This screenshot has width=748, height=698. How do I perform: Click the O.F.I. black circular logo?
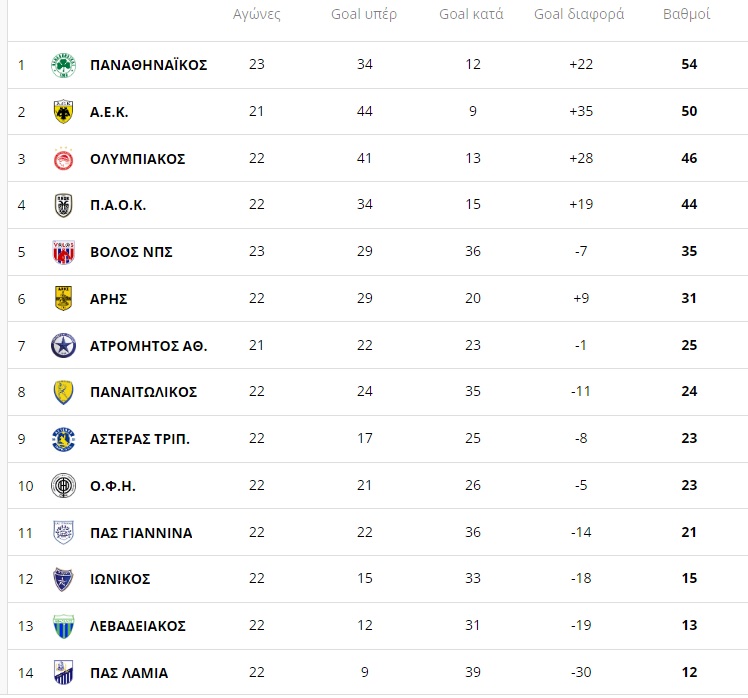click(x=63, y=486)
